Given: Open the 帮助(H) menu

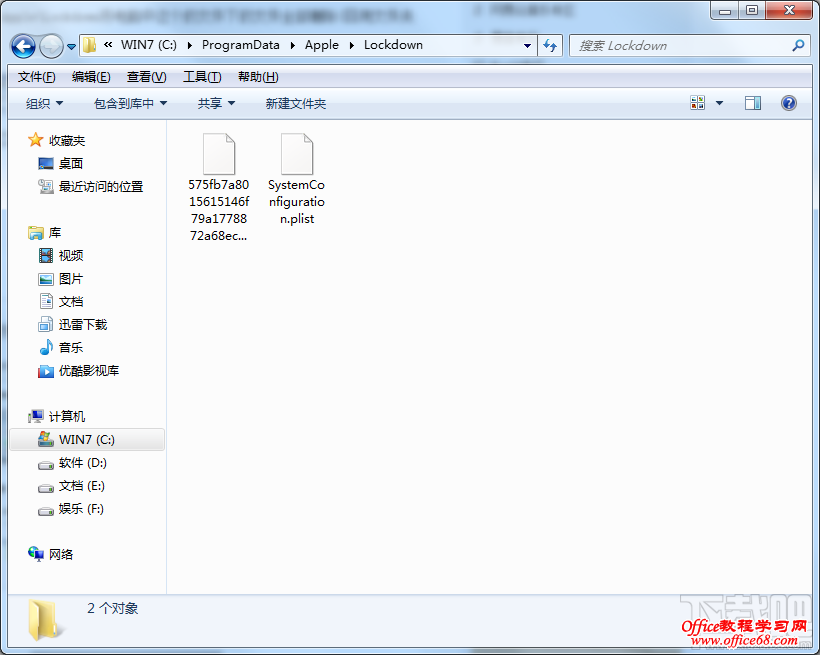Looking at the screenshot, I should point(258,77).
